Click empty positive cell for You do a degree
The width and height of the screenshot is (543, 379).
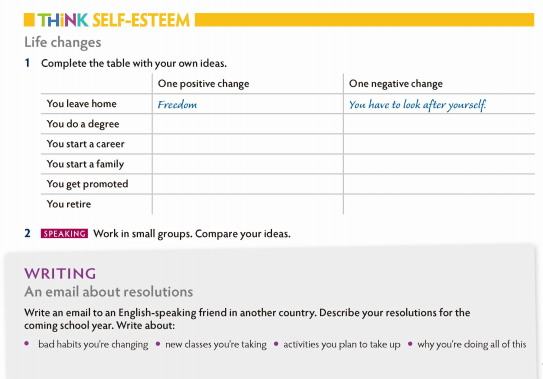pyautogui.click(x=248, y=124)
